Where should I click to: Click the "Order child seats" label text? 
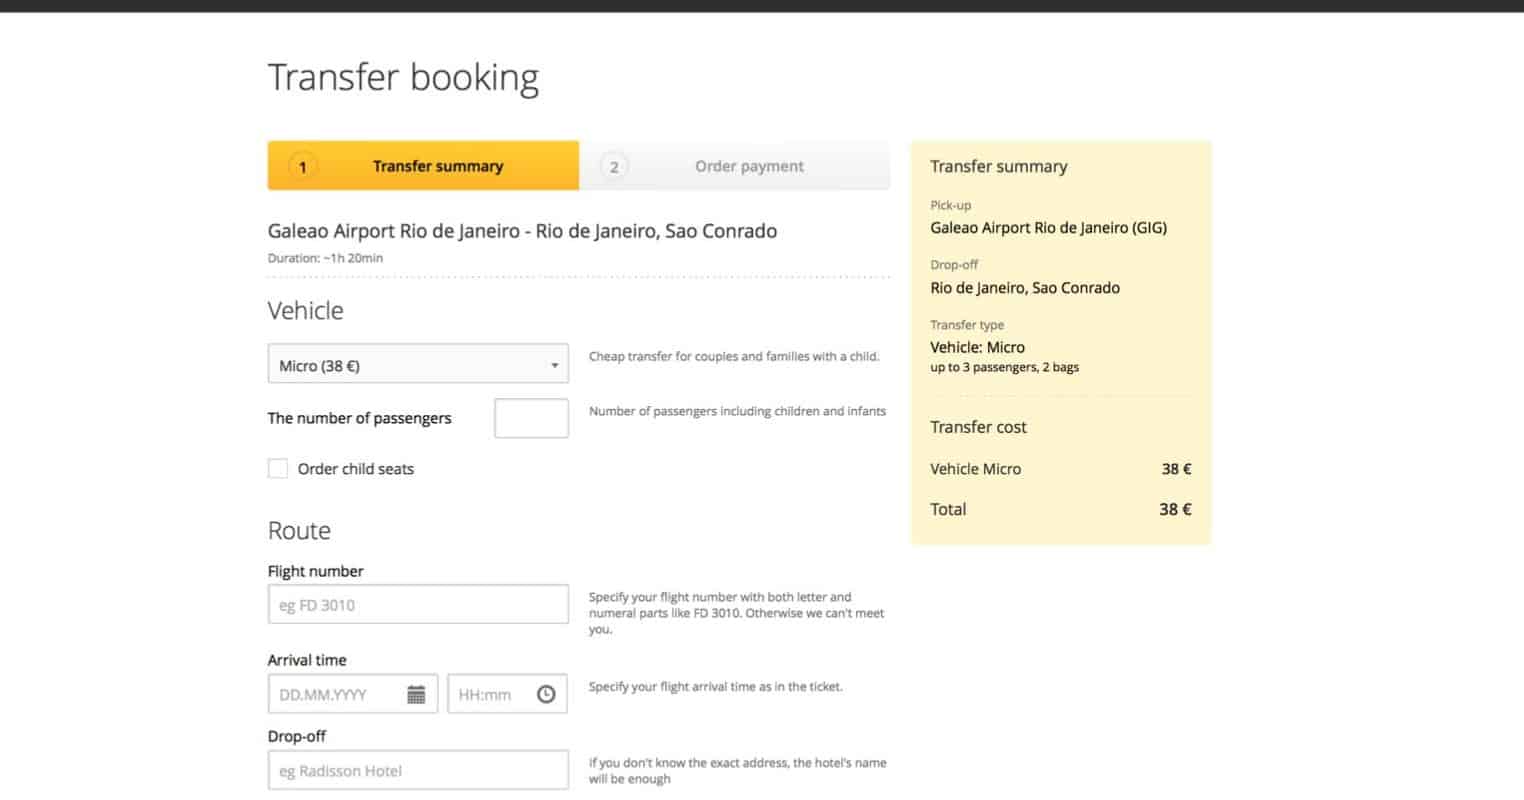pyautogui.click(x=355, y=469)
